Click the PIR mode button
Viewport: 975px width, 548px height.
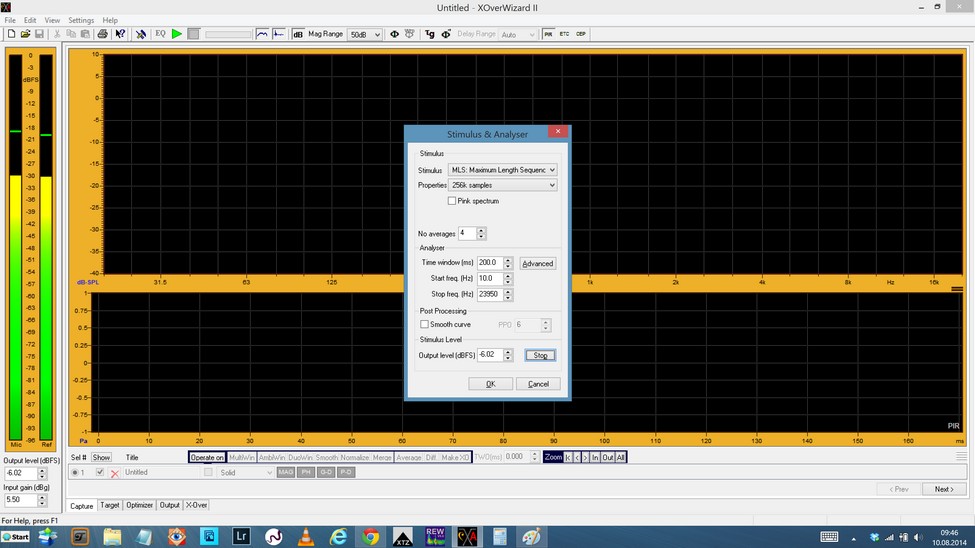tap(548, 34)
